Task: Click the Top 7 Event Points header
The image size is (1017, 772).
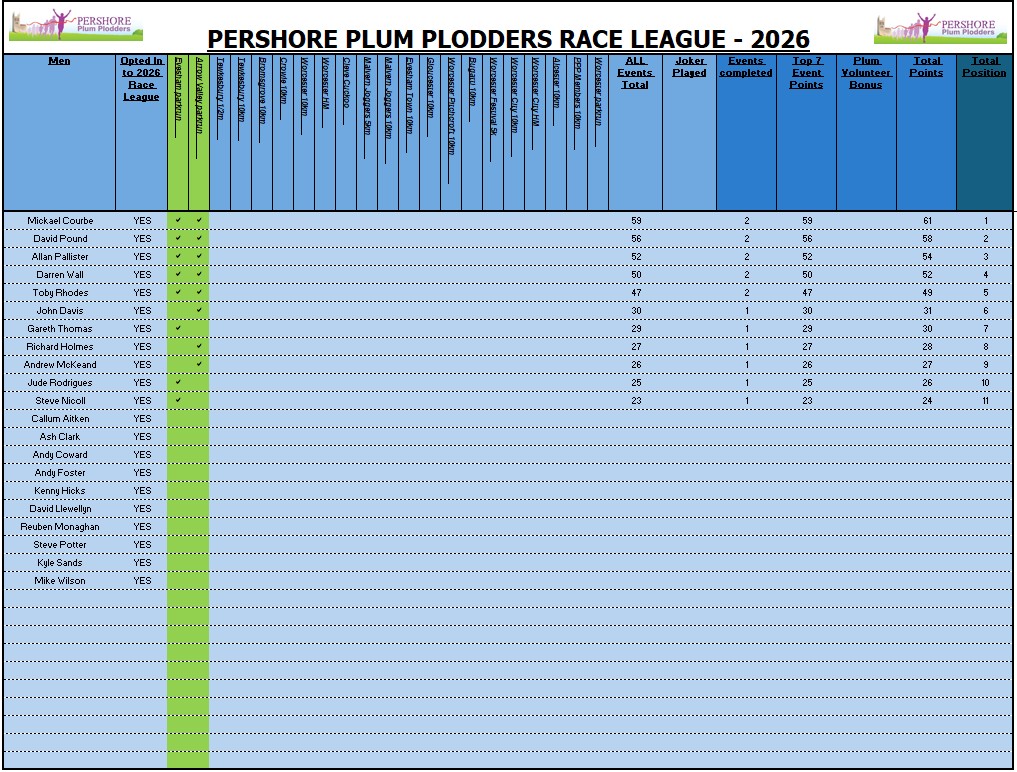Action: click(806, 73)
